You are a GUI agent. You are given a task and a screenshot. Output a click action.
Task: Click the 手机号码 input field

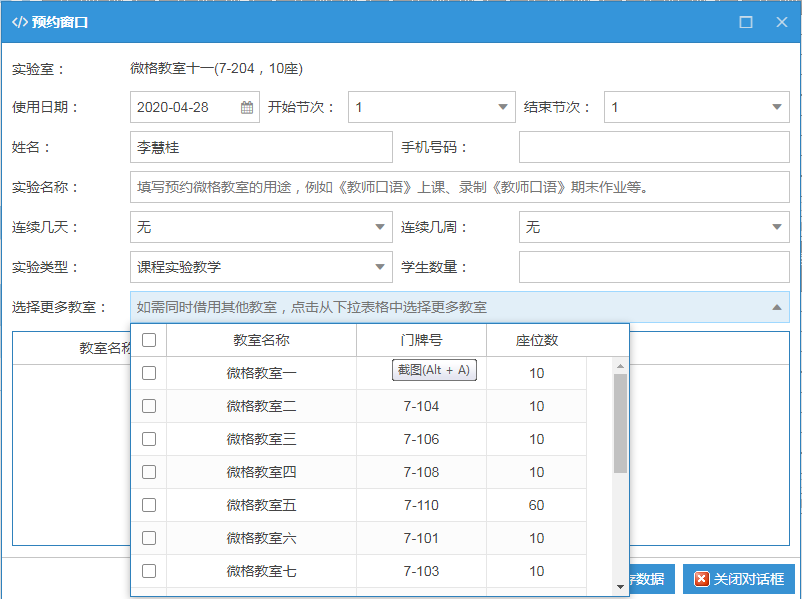pyautogui.click(x=653, y=147)
